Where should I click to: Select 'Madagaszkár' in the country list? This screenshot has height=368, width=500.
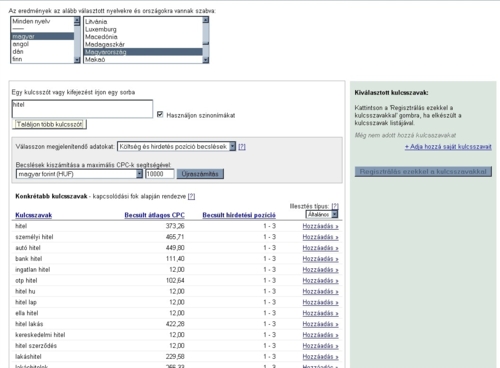(143, 44)
